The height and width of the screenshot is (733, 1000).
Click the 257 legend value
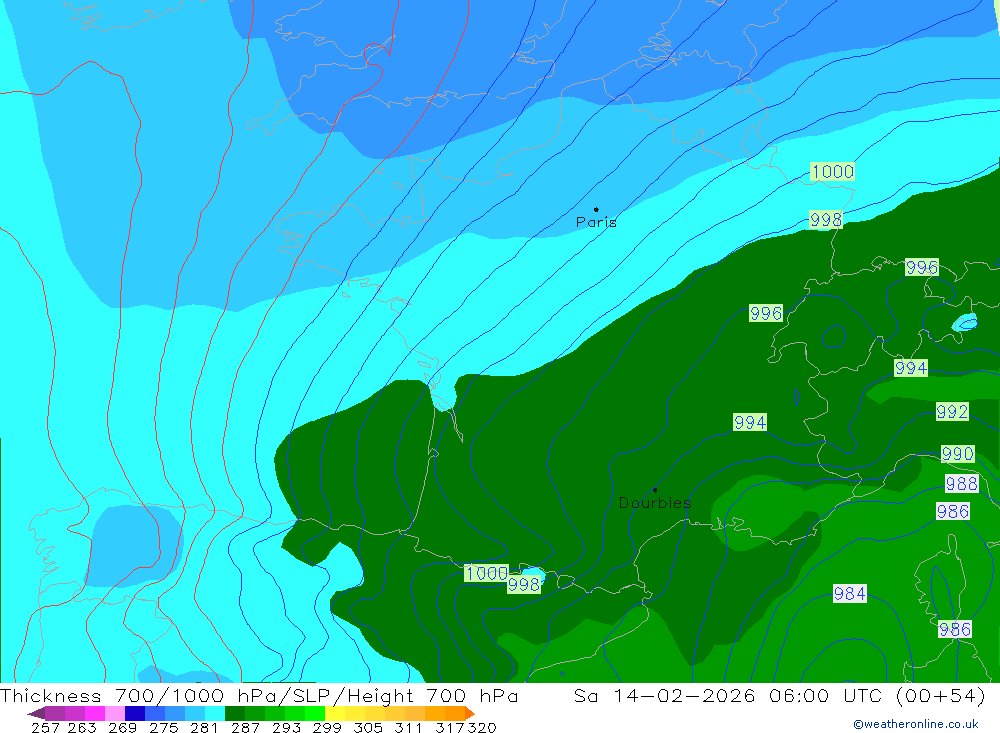pyautogui.click(x=45, y=727)
